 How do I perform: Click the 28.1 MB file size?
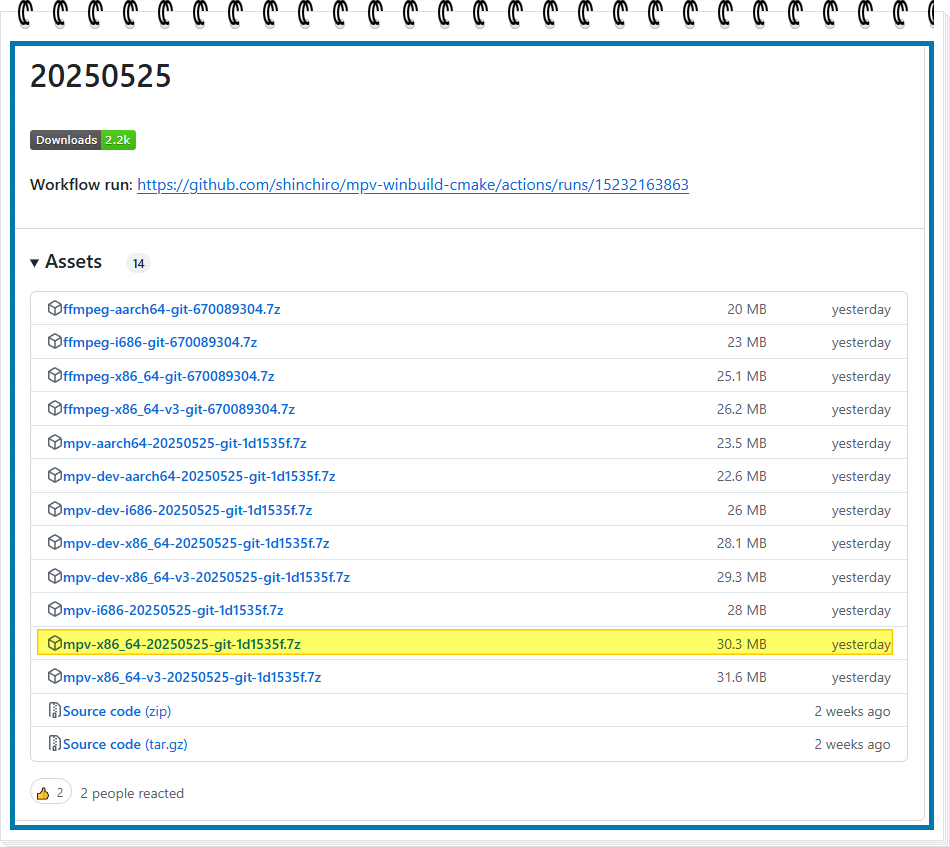742,543
